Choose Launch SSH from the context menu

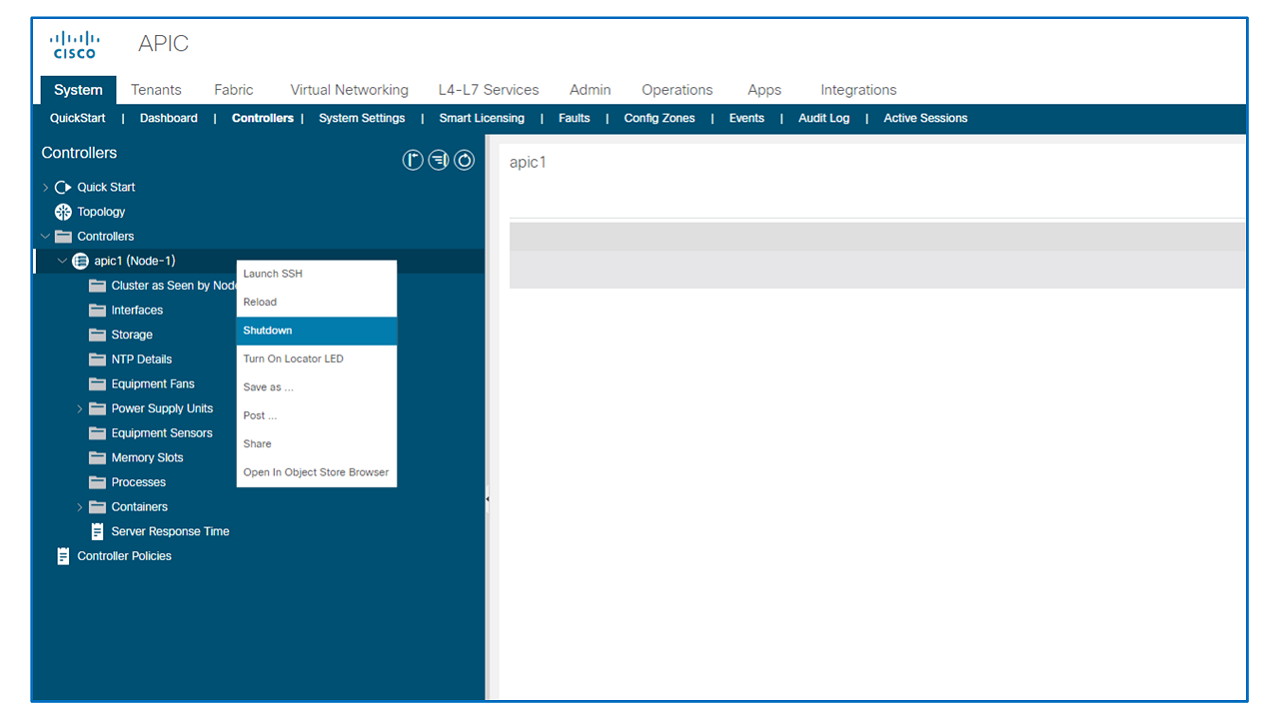317,274
